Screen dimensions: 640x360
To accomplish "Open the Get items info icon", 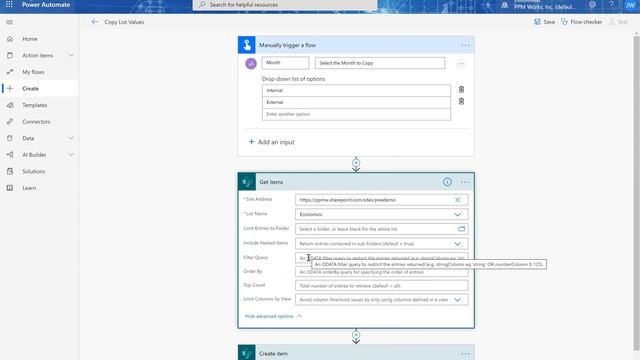I will pos(447,182).
